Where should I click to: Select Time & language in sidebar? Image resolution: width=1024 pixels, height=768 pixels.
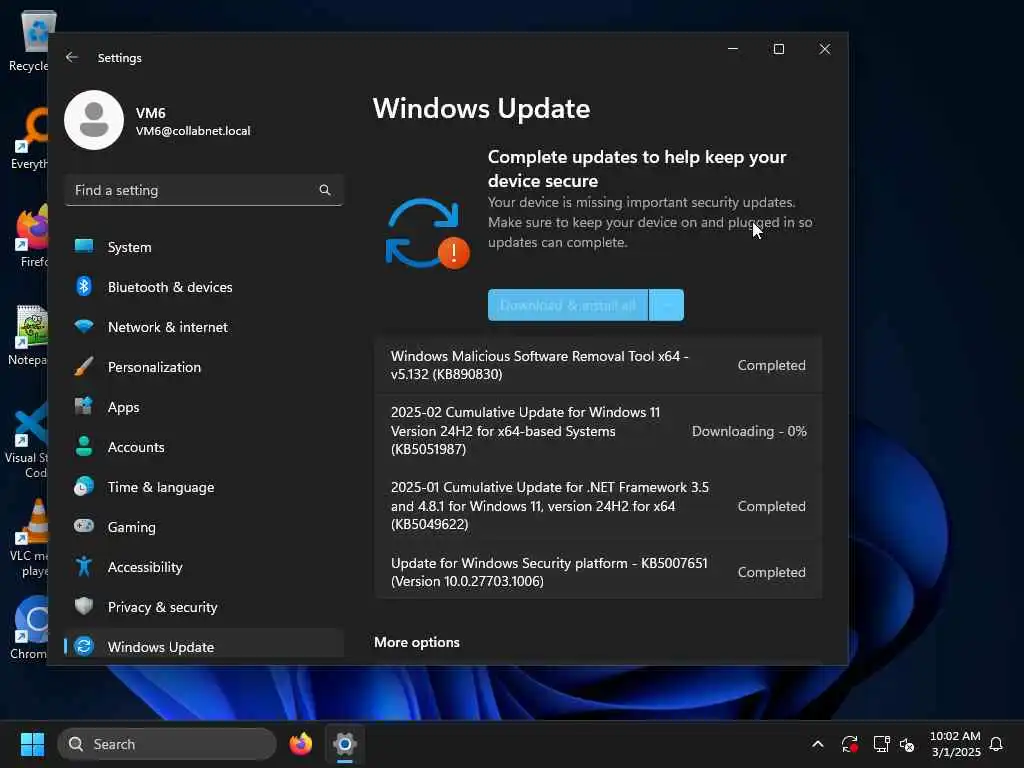point(204,487)
